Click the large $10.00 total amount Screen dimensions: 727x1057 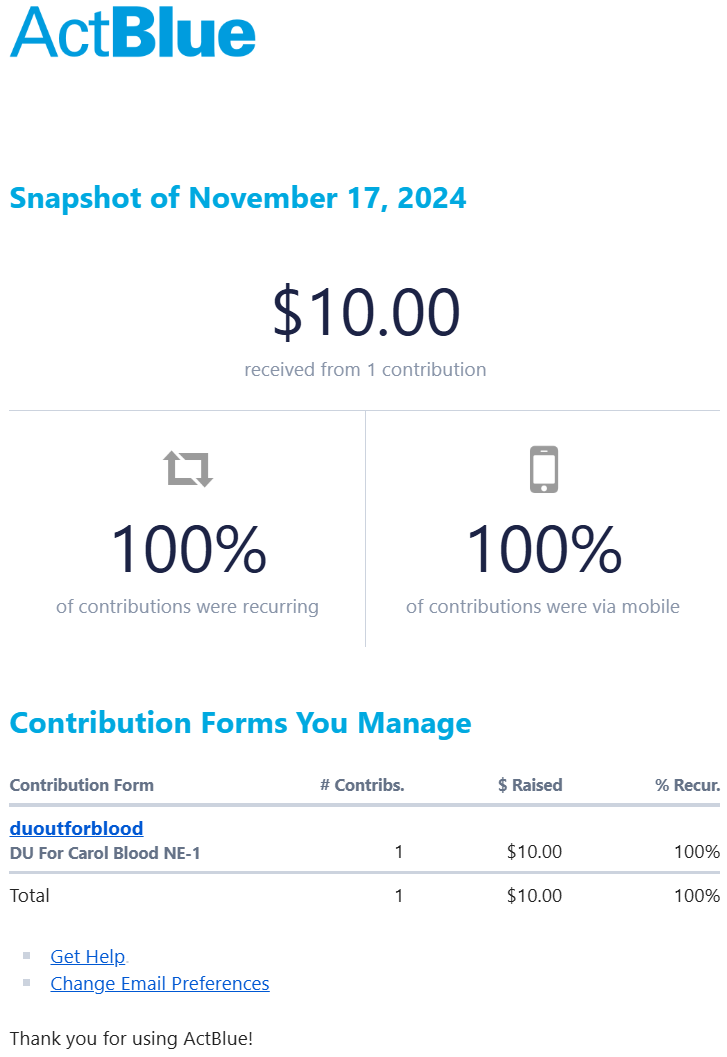click(366, 312)
